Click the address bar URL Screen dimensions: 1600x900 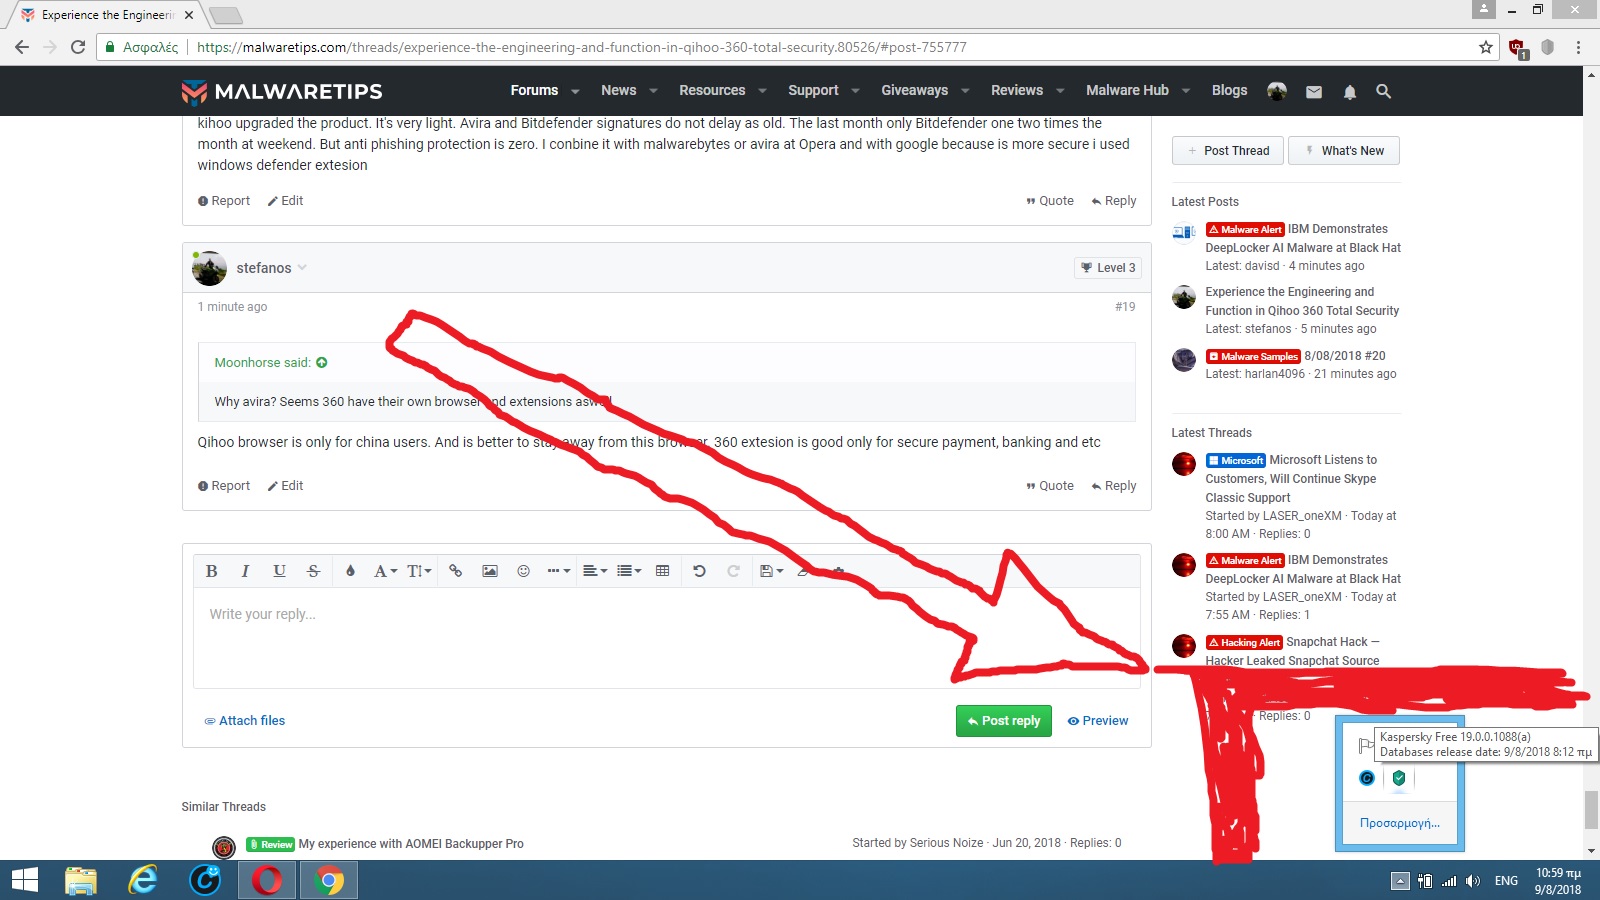(581, 47)
